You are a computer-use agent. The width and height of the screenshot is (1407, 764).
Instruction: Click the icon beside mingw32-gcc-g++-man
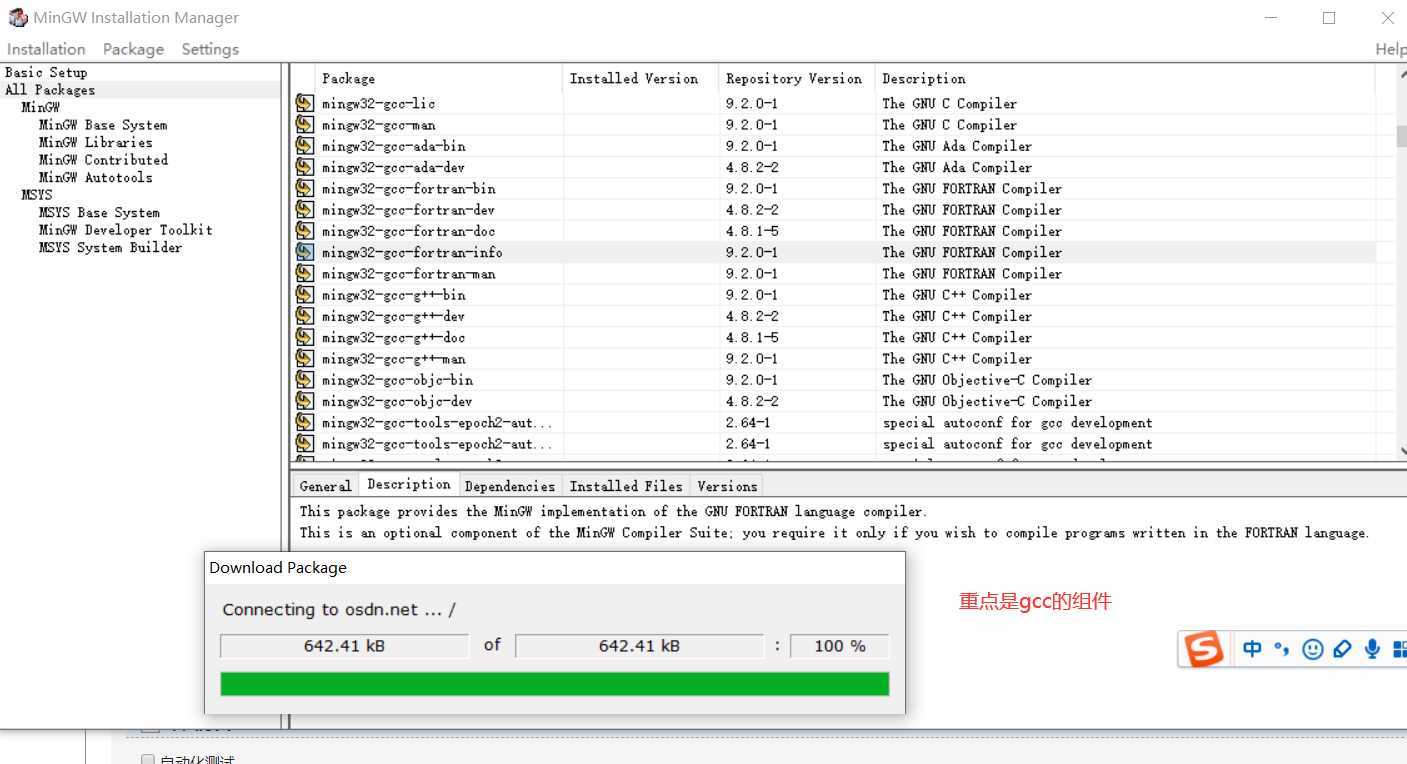pos(304,358)
